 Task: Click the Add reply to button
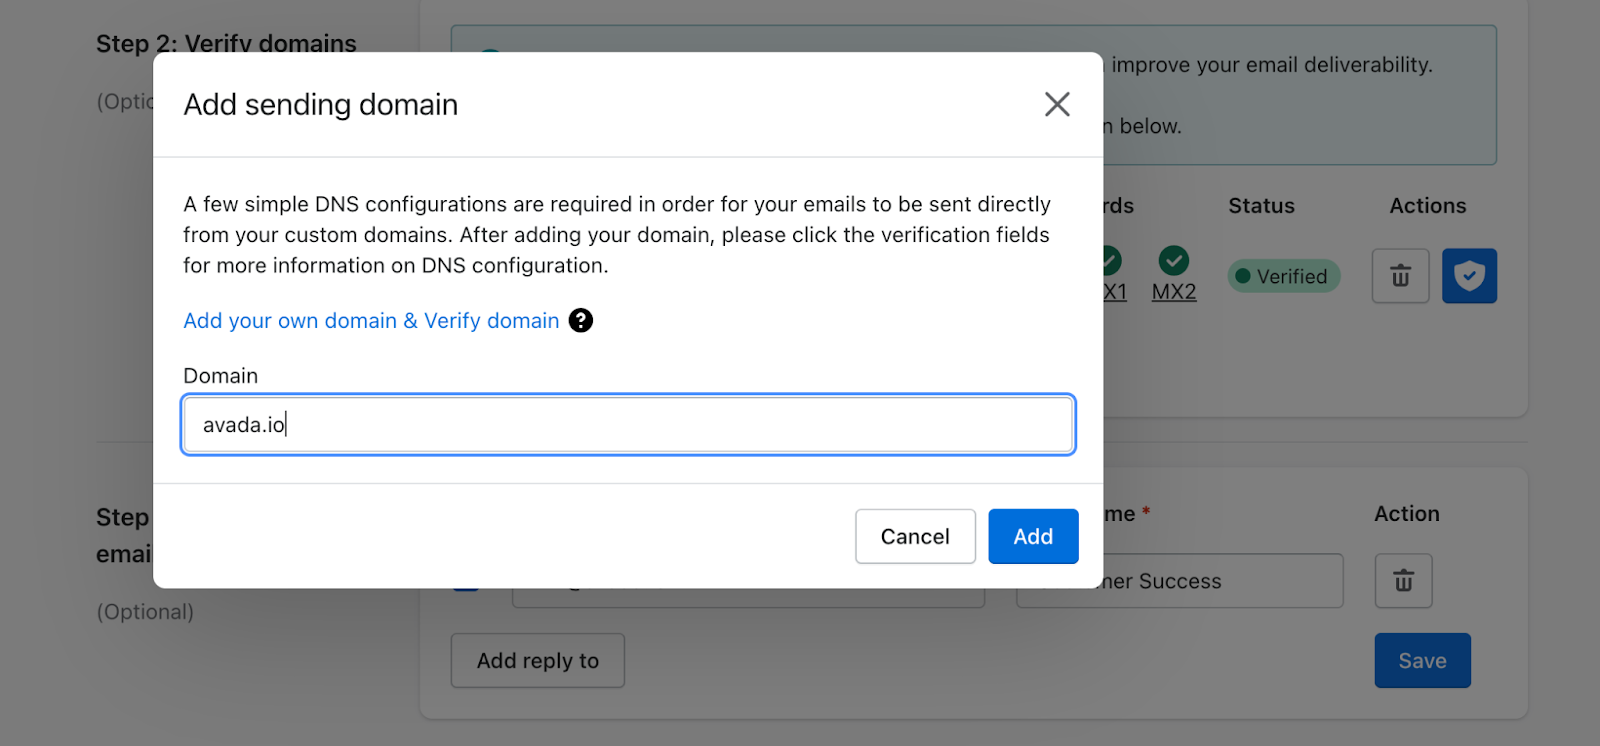[x=538, y=660]
